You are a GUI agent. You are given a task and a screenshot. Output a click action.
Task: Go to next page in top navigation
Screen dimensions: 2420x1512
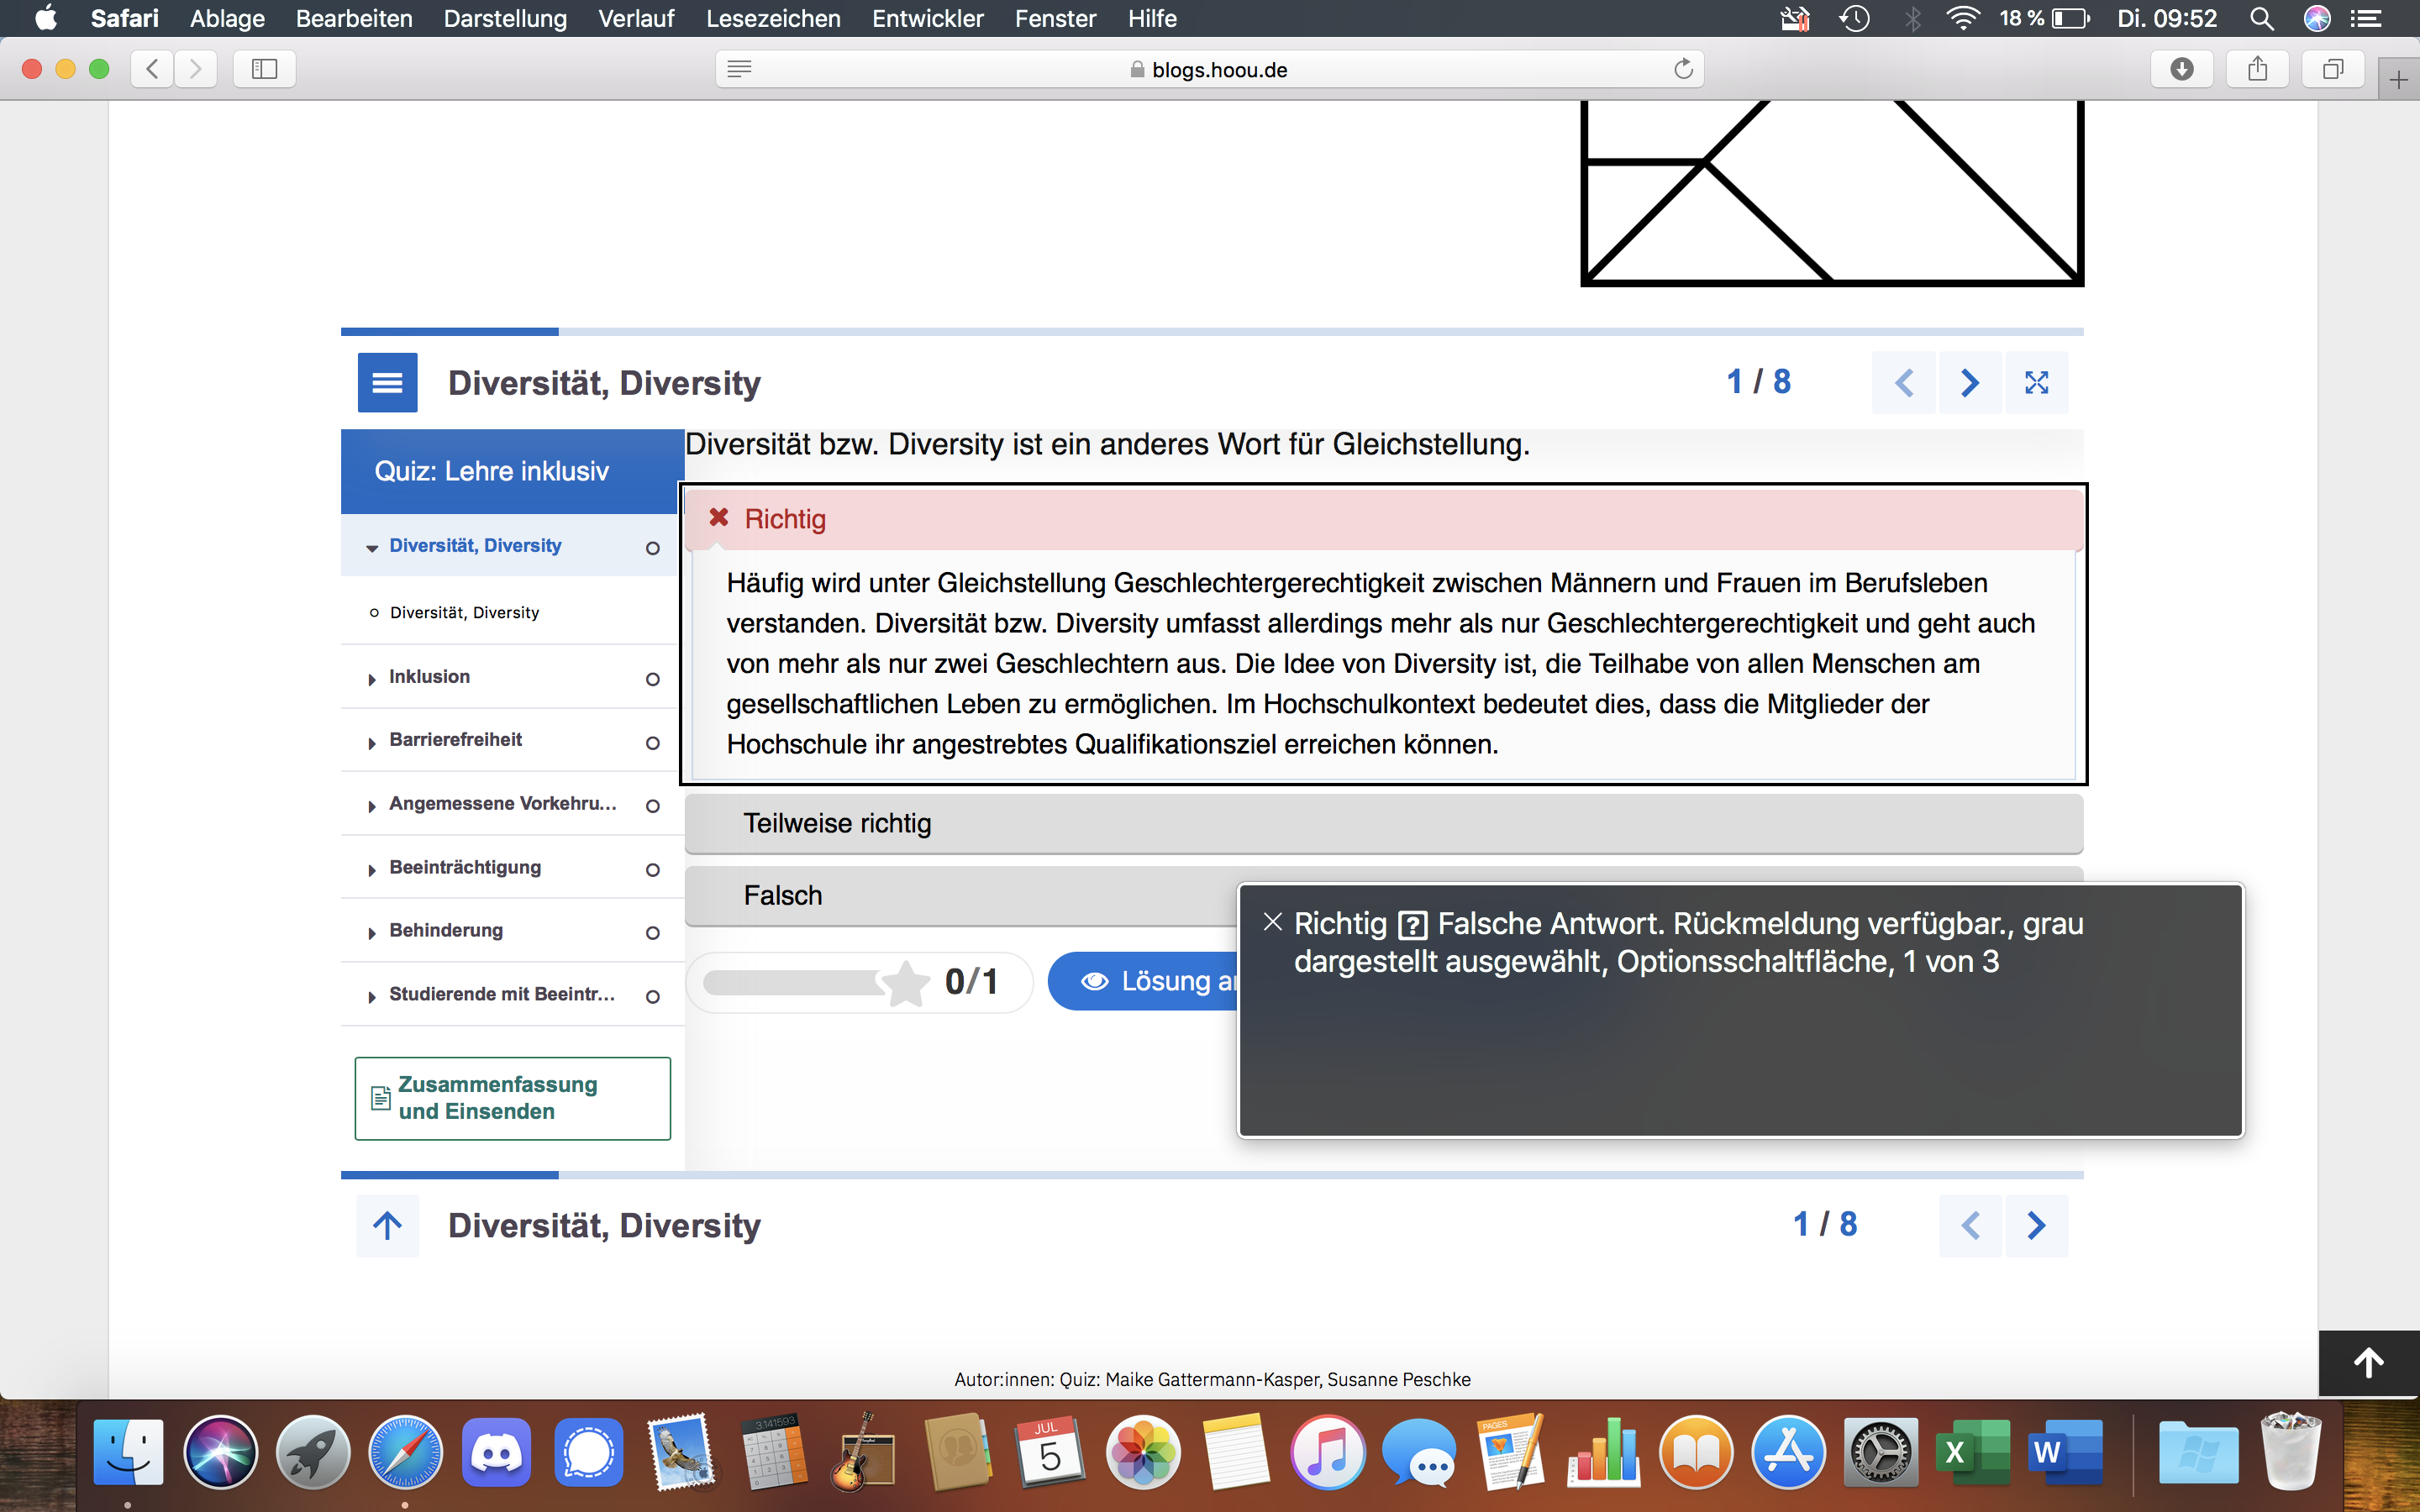click(x=1970, y=382)
